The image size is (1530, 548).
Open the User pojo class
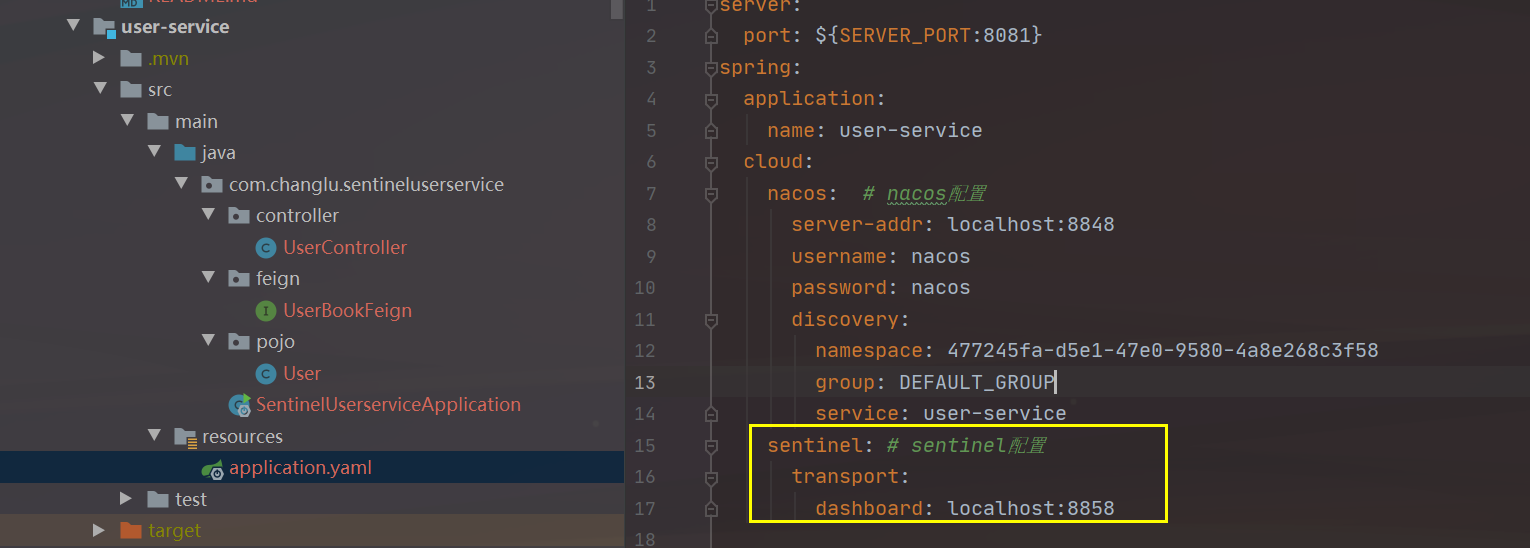pyautogui.click(x=302, y=373)
